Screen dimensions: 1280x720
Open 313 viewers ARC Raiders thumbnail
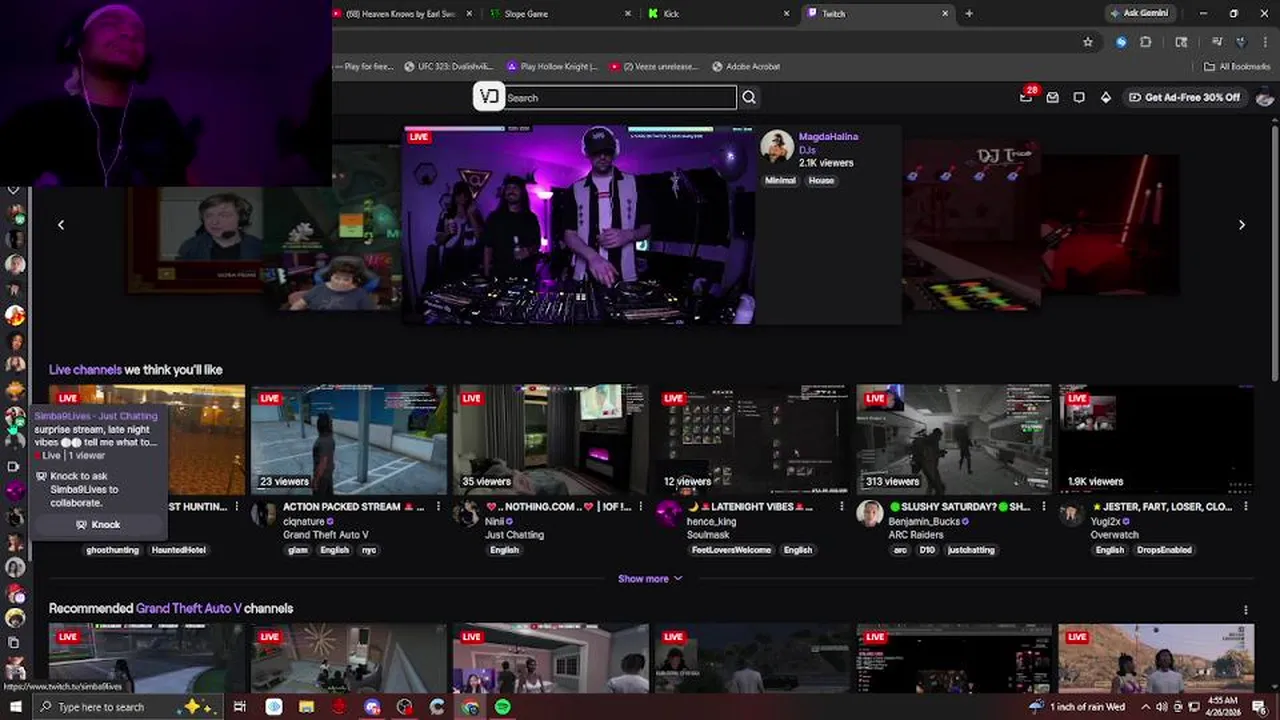tap(954, 440)
